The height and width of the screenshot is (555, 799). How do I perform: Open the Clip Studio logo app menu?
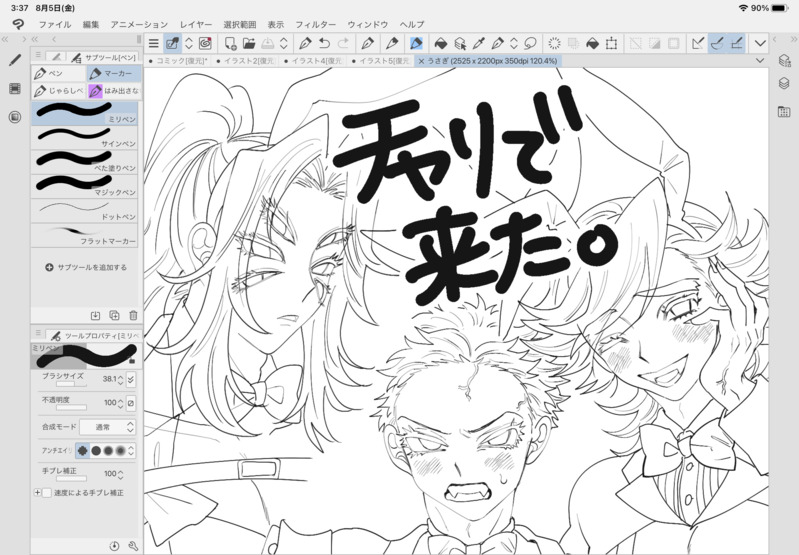tap(18, 24)
